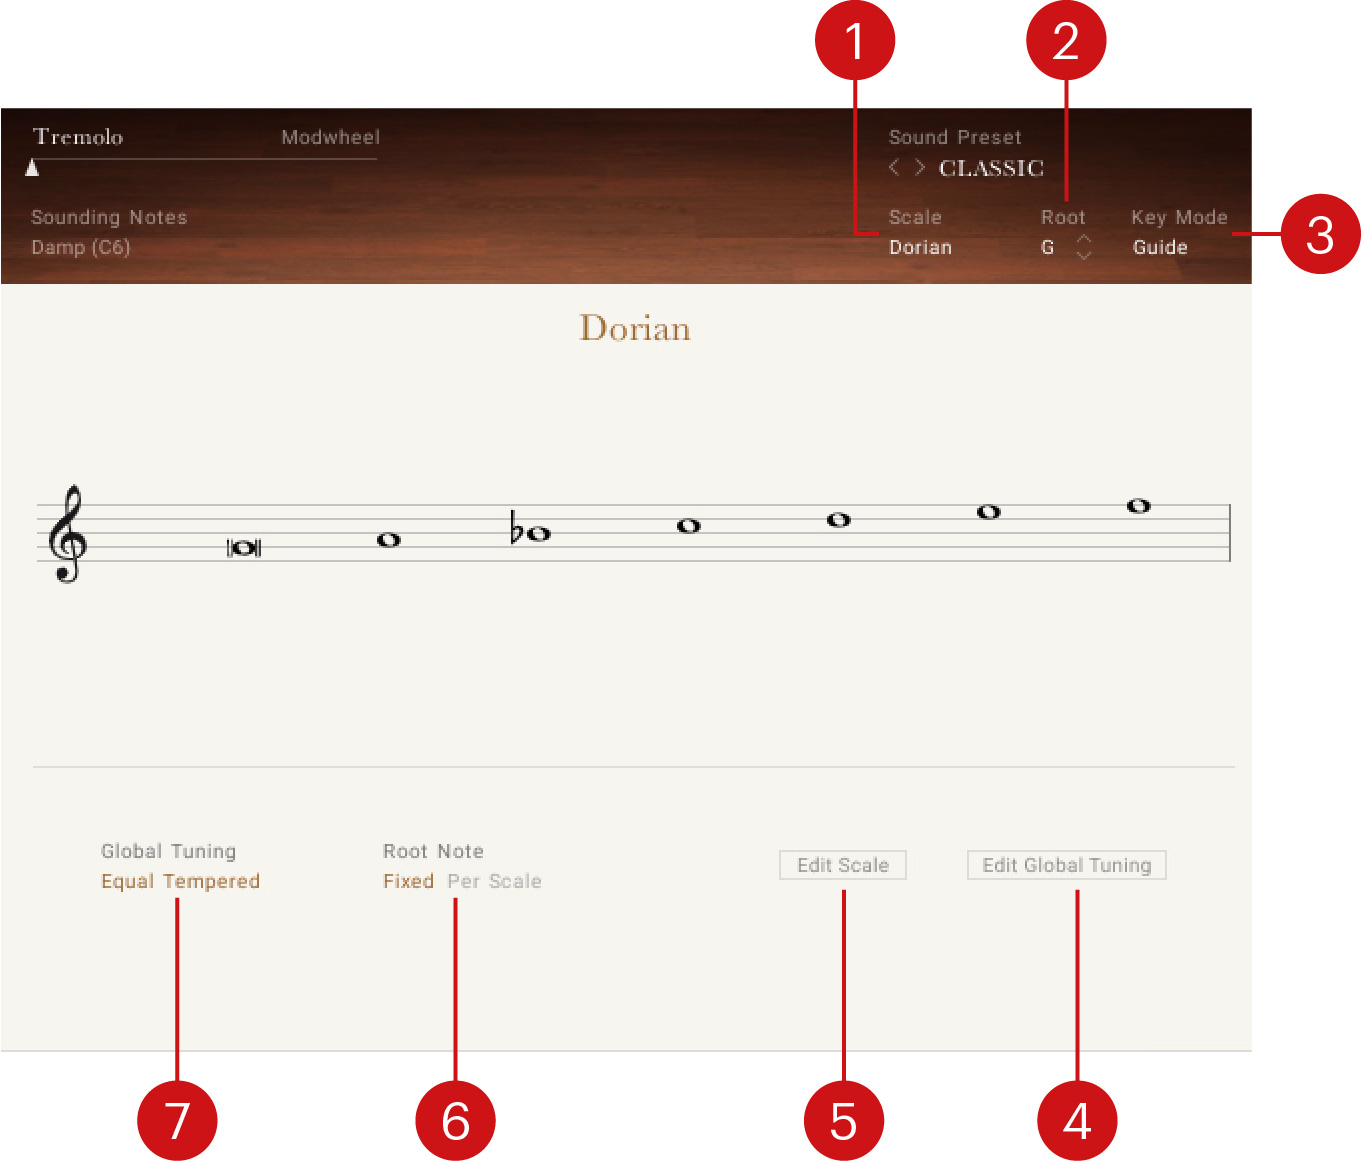Click the Root up stepper arrow
Image resolution: width=1363 pixels, height=1161 pixels.
(1084, 240)
